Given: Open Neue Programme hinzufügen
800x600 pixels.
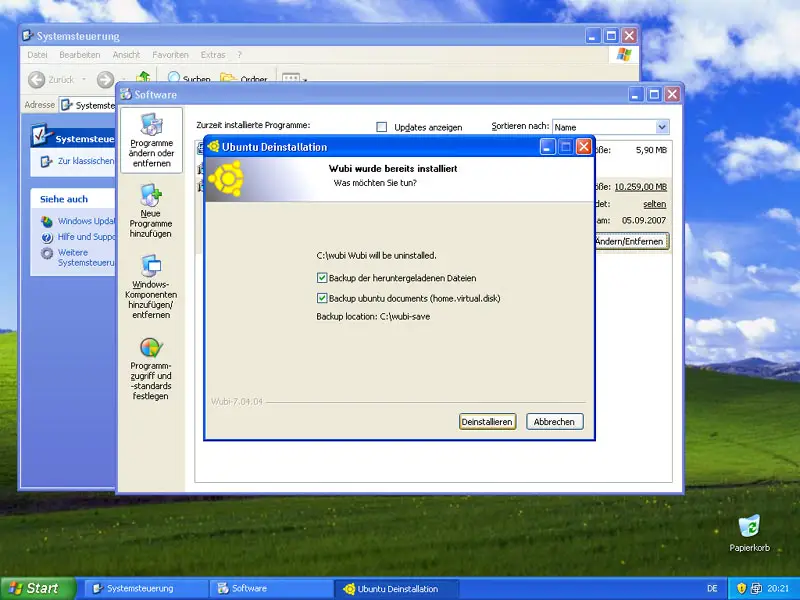Looking at the screenshot, I should click(151, 211).
